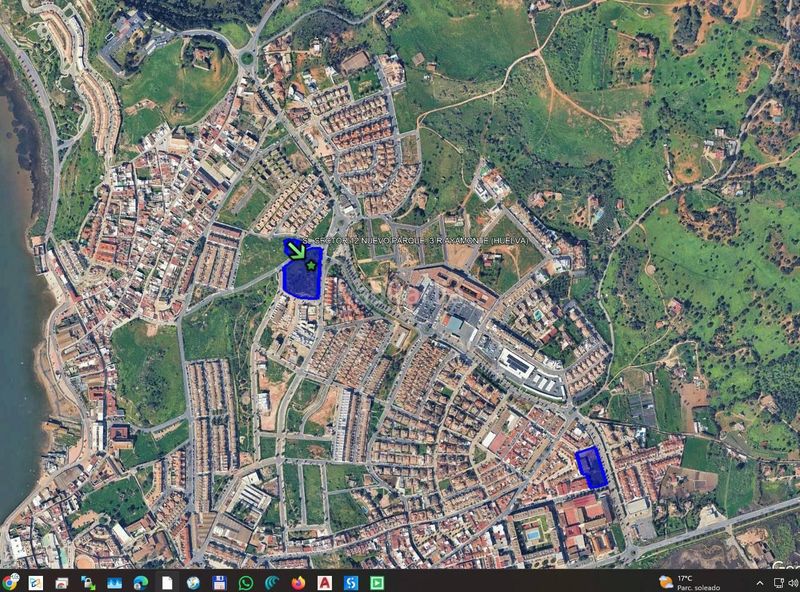Open the white app beside Chrome

click(36, 582)
